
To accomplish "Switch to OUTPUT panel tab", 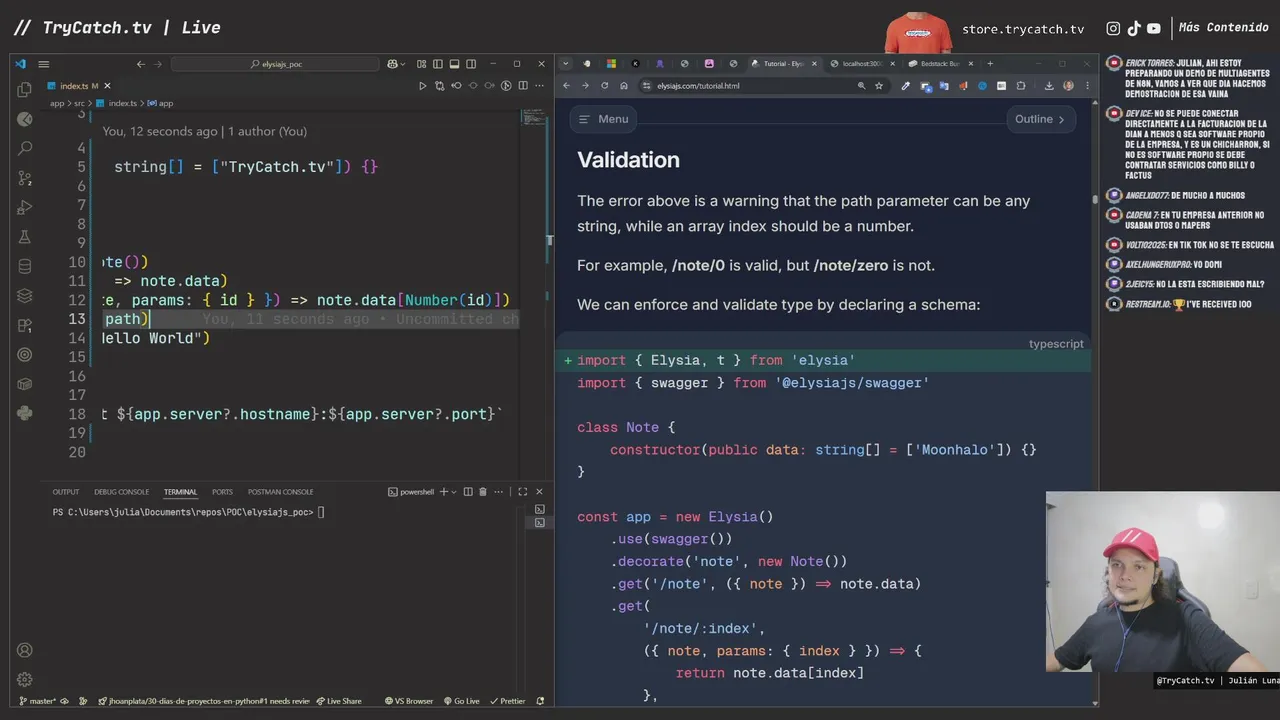I will coord(66,492).
